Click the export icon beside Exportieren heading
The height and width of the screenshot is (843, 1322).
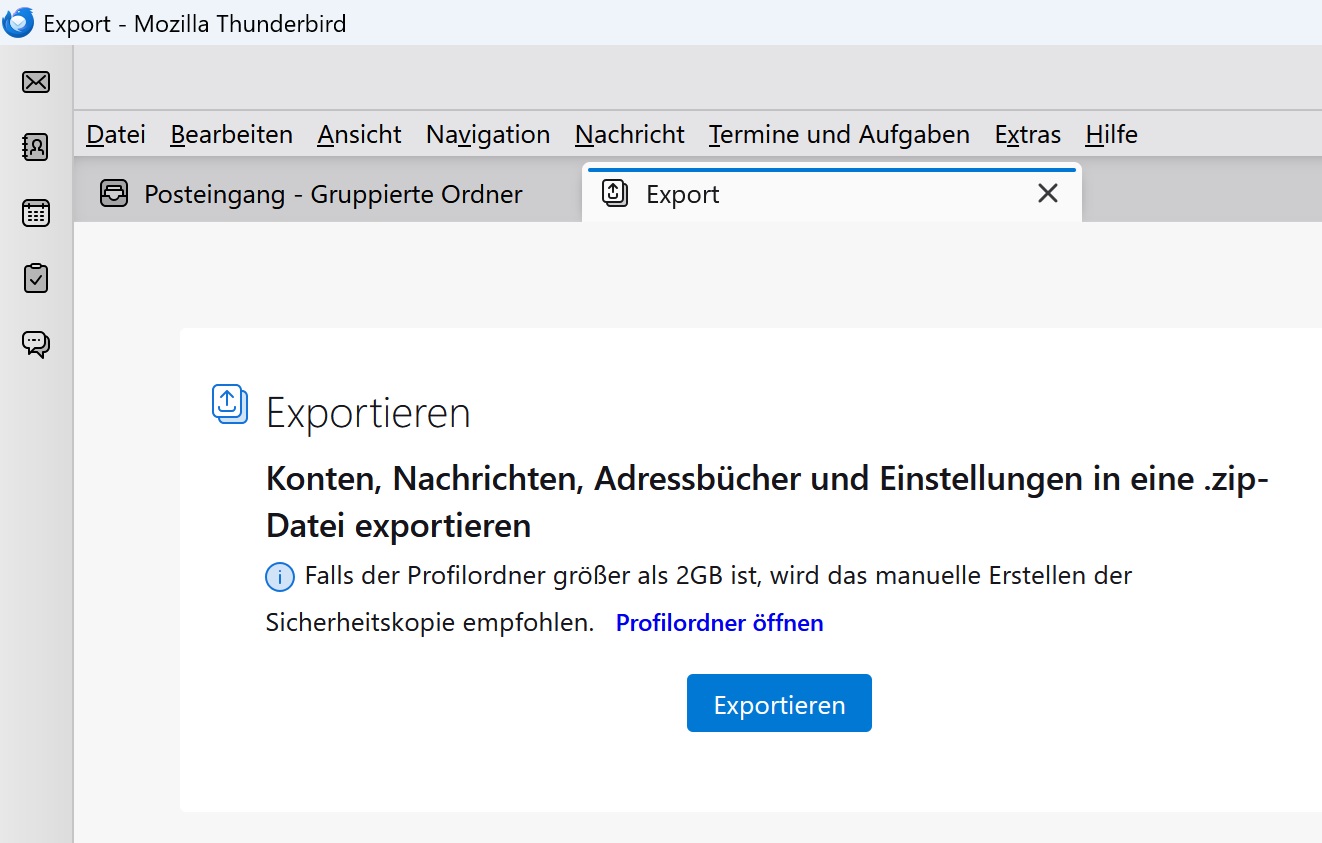[x=230, y=404]
